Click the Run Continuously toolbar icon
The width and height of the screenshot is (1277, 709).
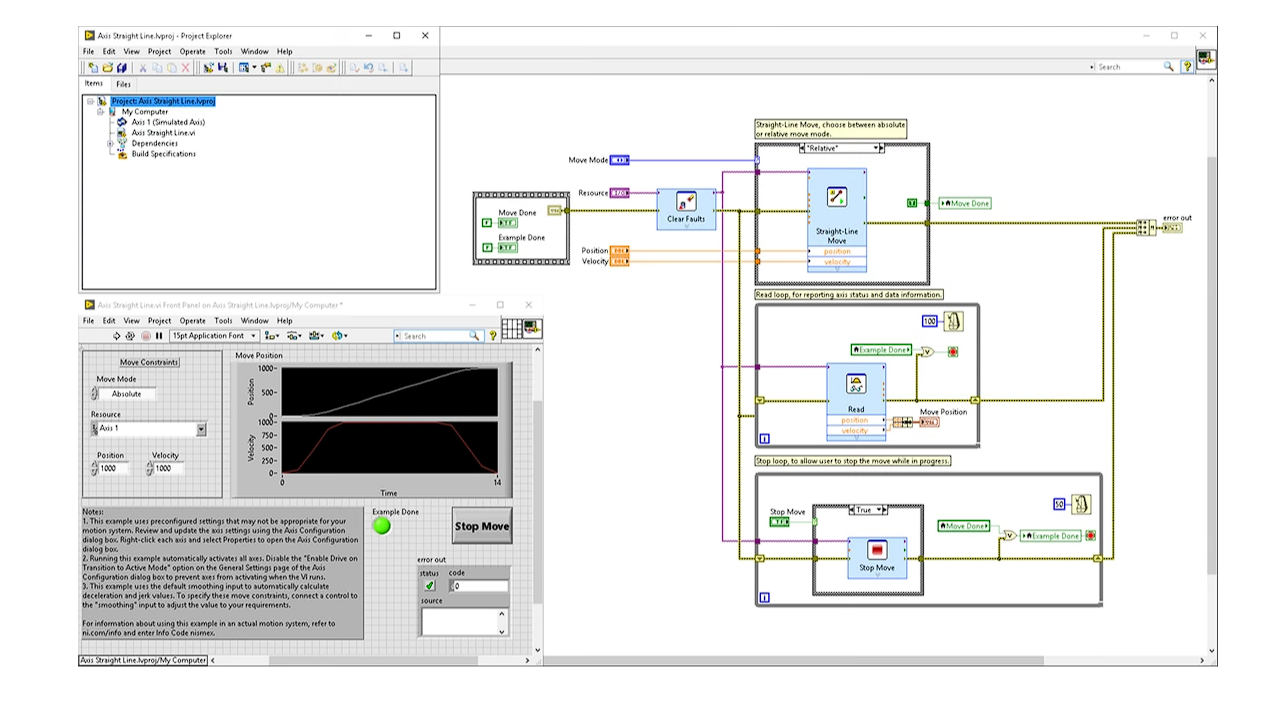(131, 336)
